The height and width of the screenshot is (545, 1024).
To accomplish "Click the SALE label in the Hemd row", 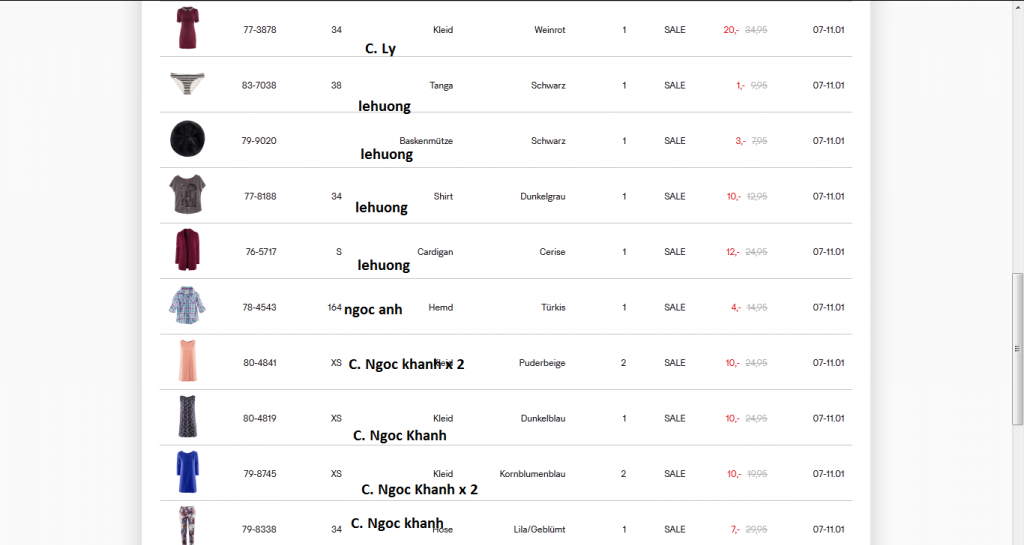I will coord(675,307).
